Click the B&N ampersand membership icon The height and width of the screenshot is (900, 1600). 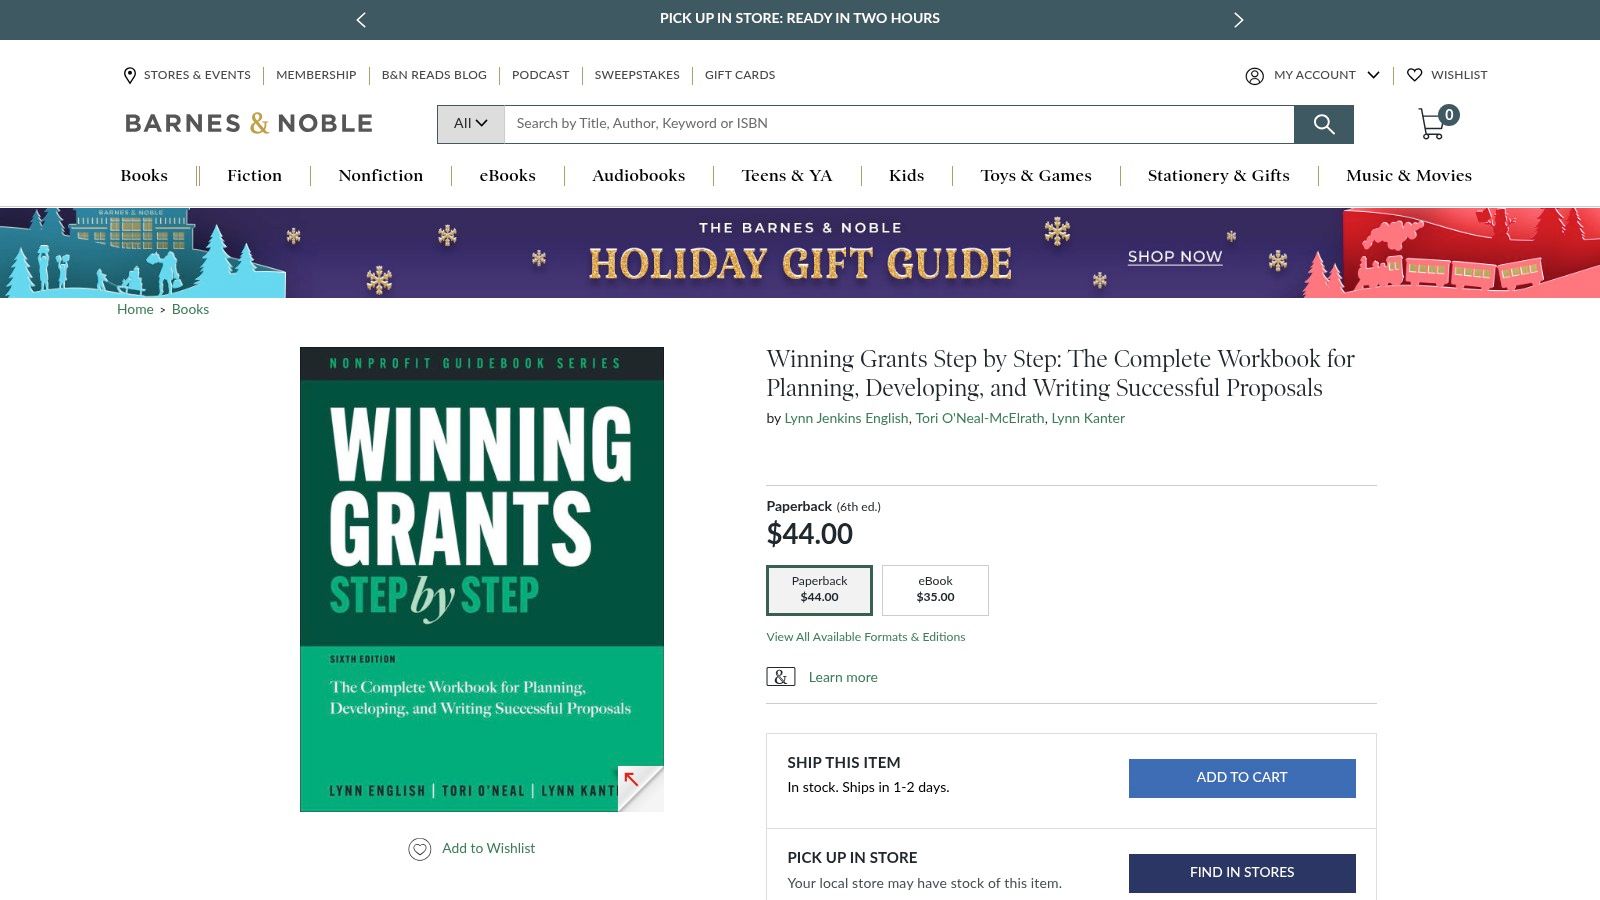[x=780, y=677]
